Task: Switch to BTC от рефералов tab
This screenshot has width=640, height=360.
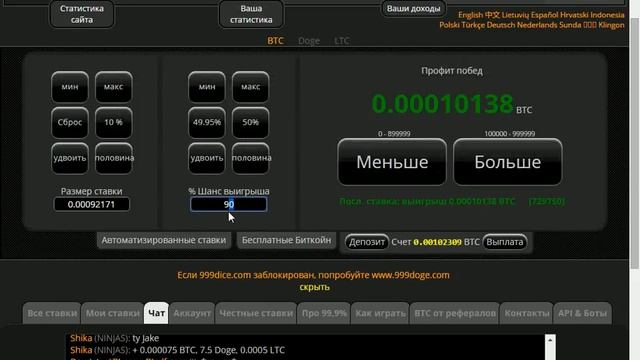Action: click(455, 313)
